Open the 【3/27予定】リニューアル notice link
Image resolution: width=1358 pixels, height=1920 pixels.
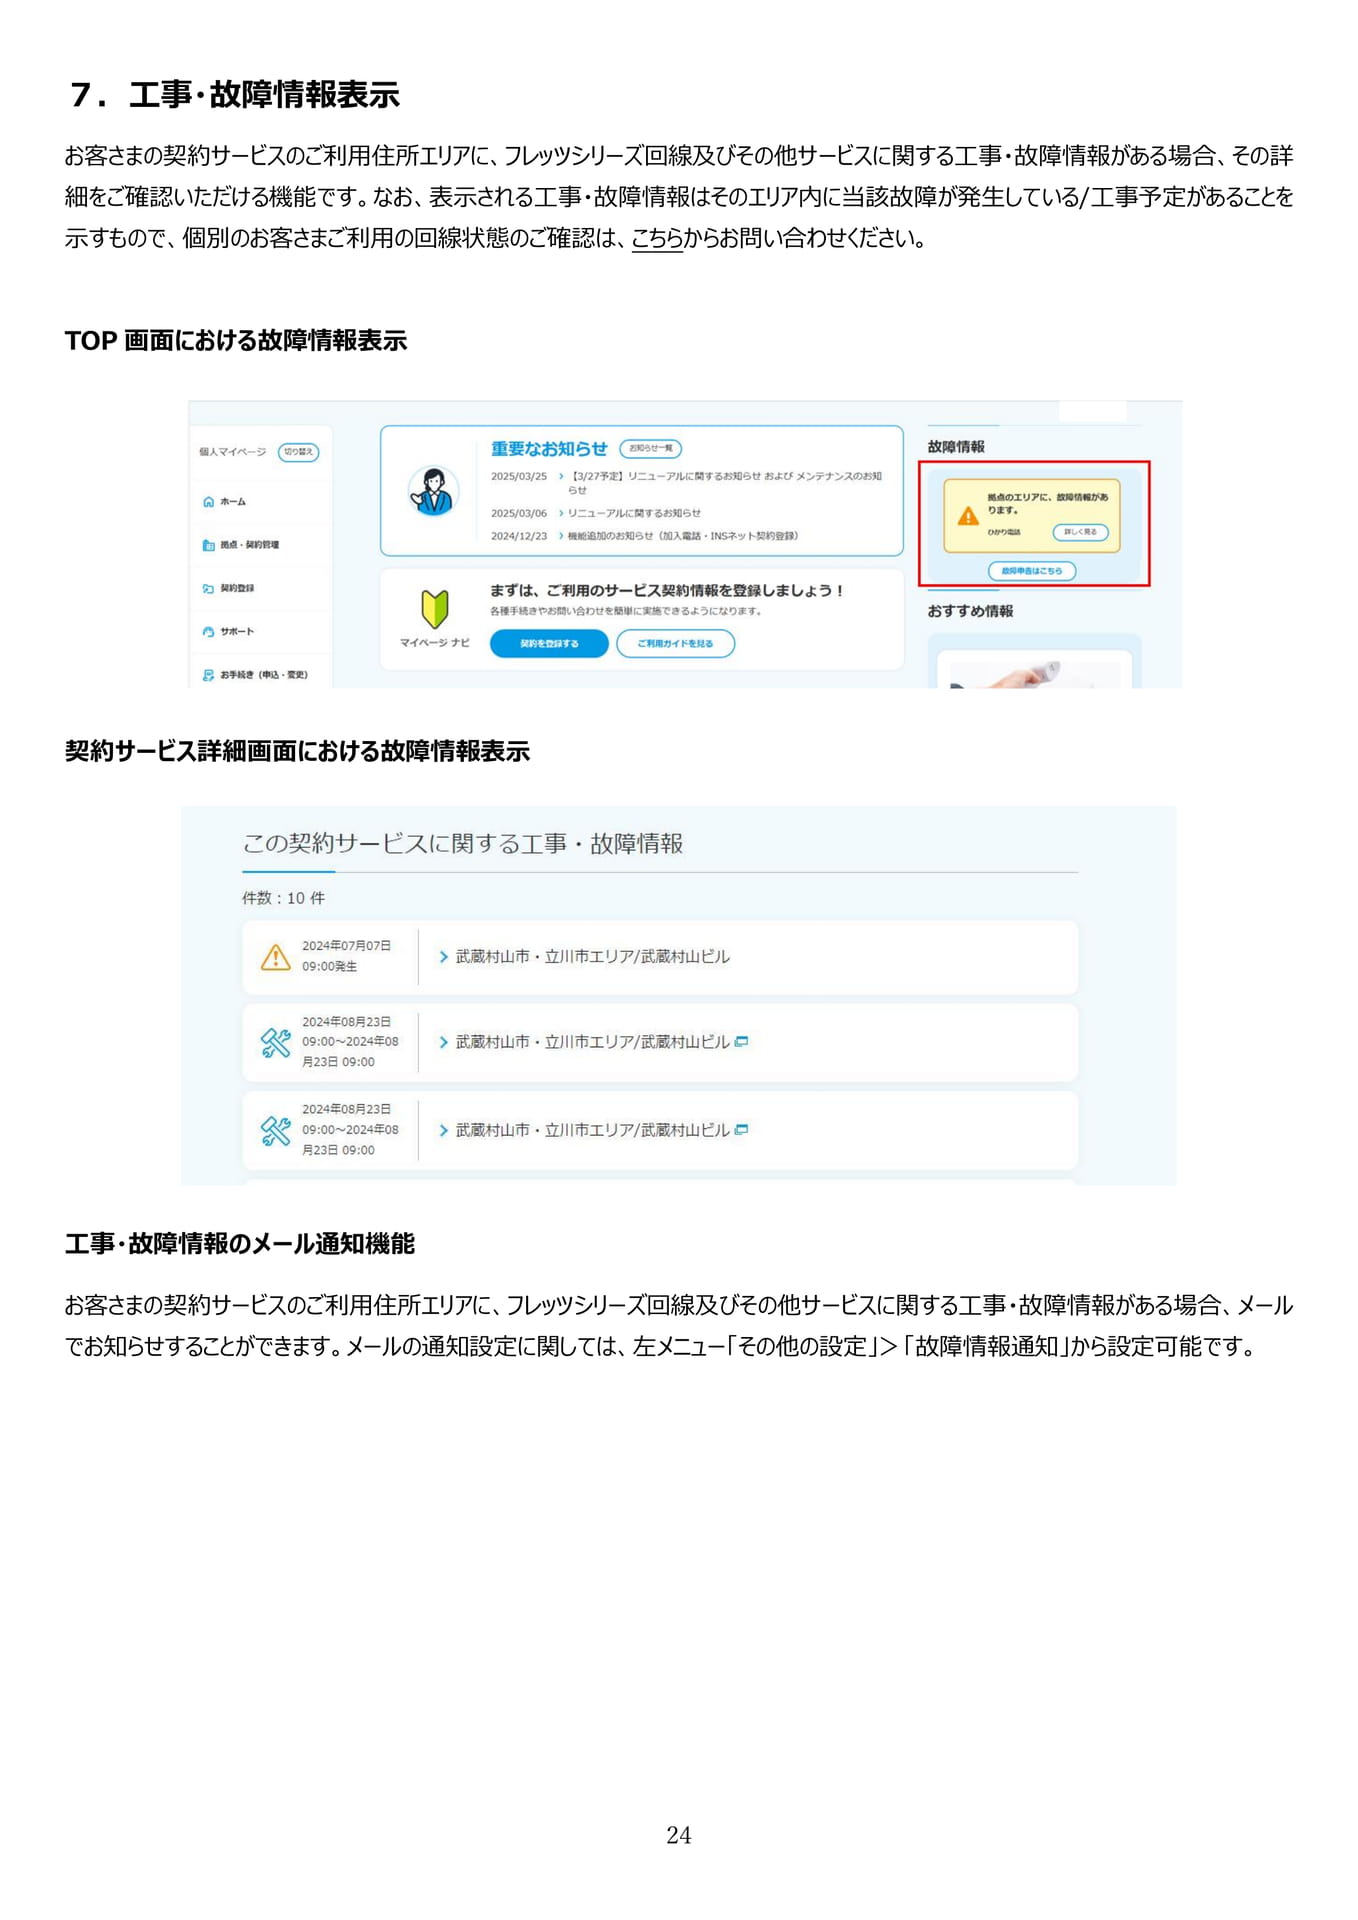(x=725, y=483)
